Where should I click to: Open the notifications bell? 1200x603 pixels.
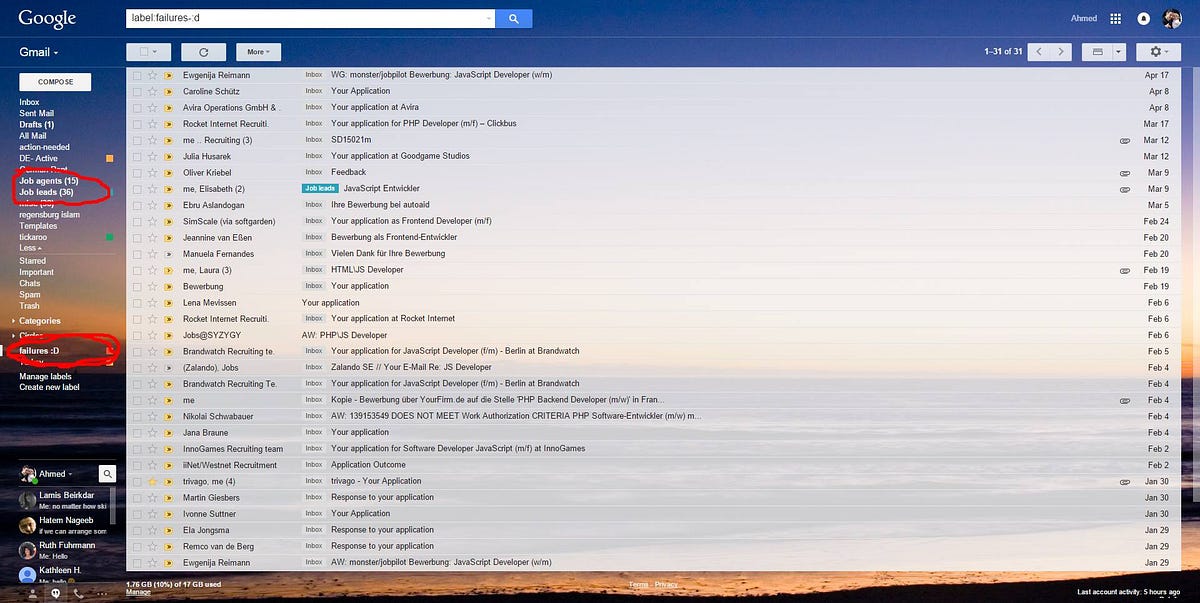(1143, 18)
